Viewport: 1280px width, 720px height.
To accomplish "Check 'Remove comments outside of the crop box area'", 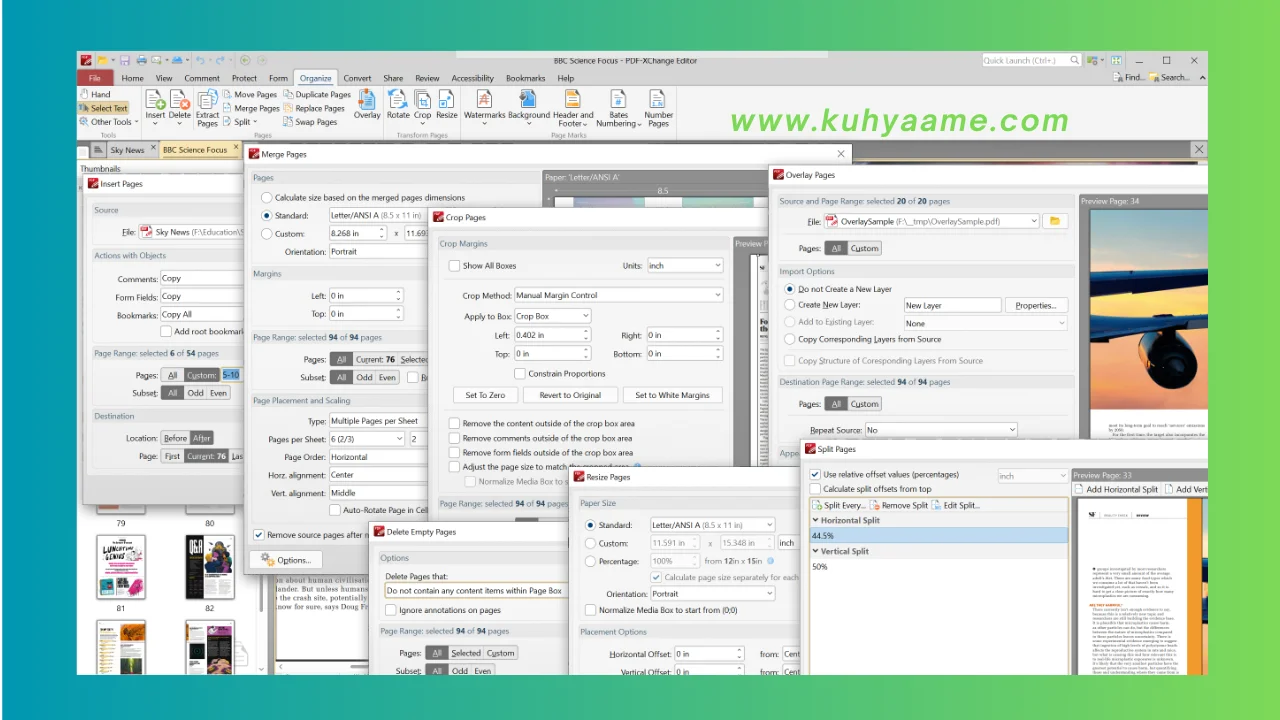I will [454, 438].
